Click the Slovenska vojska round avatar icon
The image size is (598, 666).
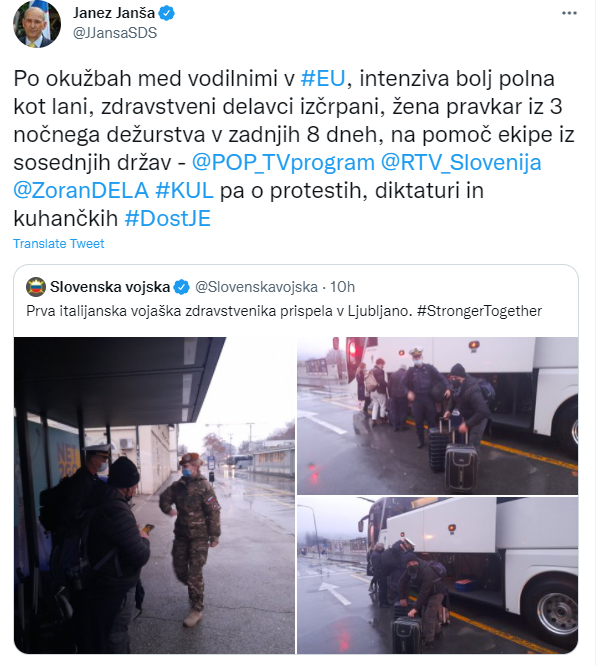point(36,288)
